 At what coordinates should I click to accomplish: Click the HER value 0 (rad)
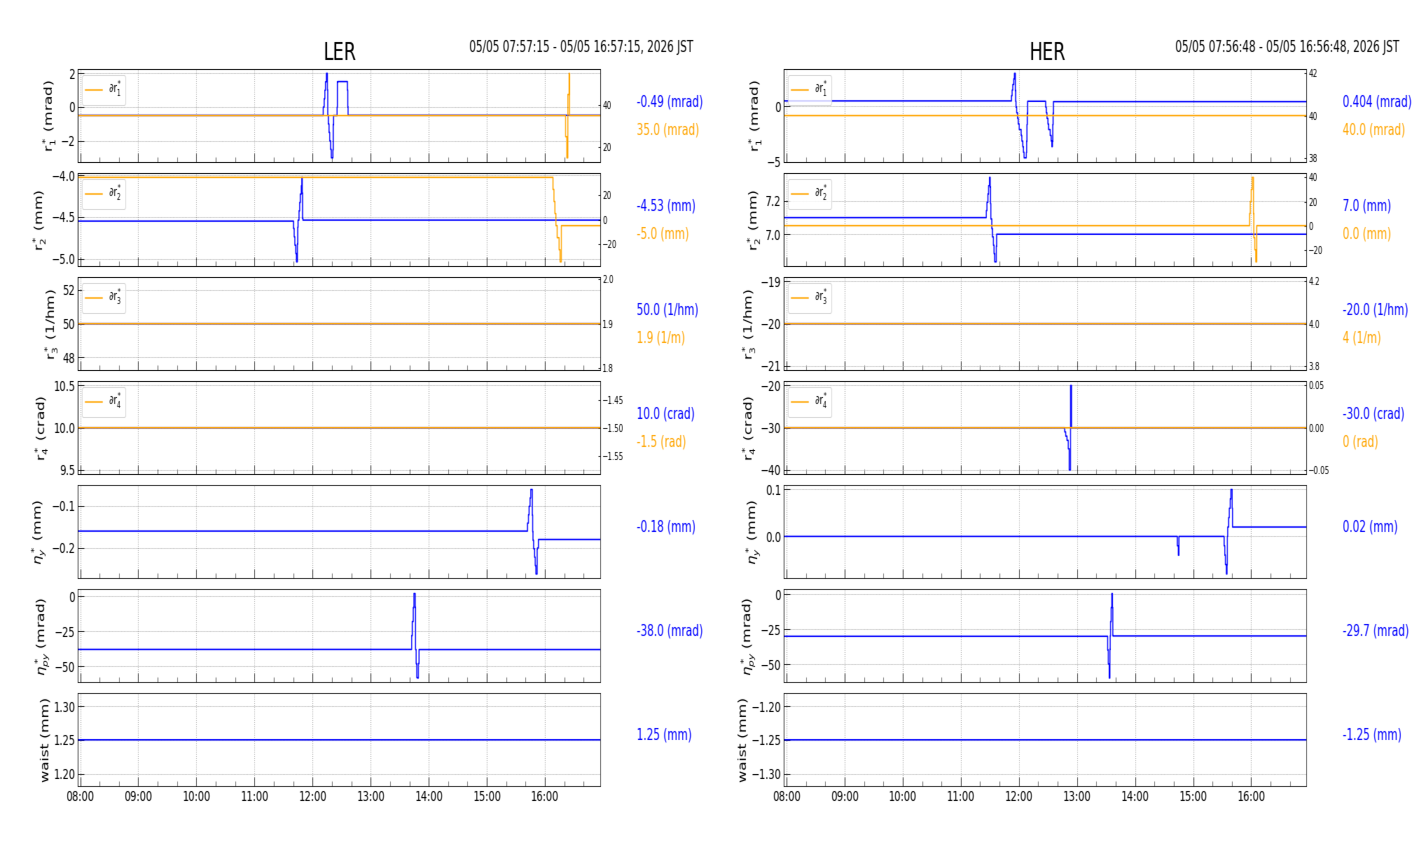coord(1359,441)
